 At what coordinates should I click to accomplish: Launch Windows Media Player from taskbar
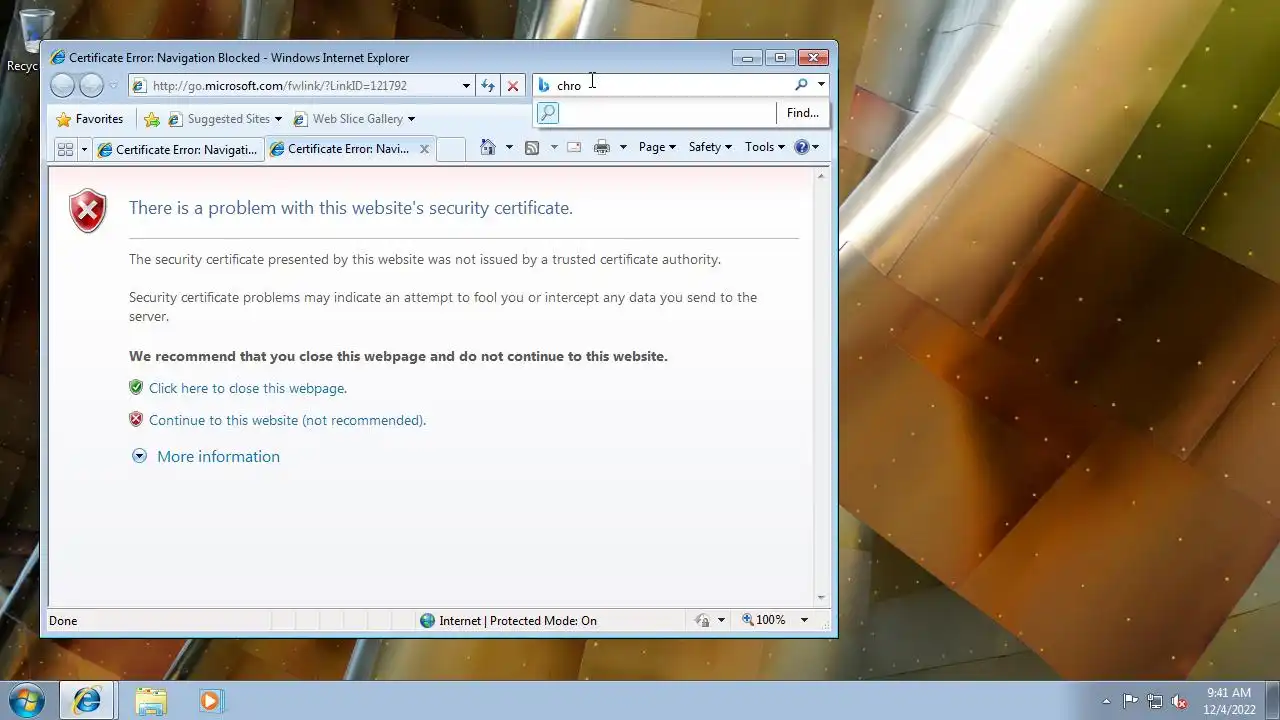tap(210, 700)
